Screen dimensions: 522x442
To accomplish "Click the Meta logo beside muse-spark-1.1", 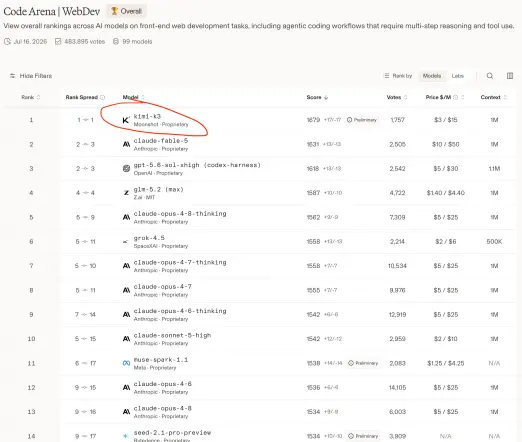I will click(x=126, y=363).
